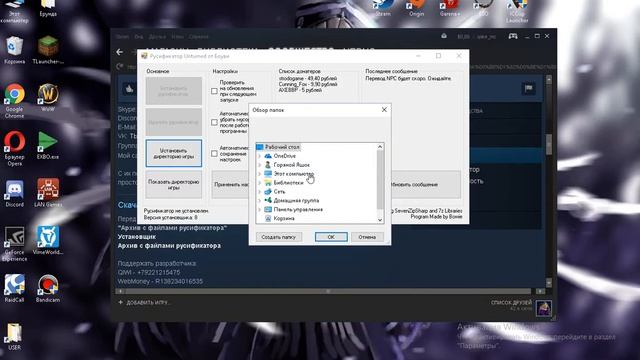The width and height of the screenshot is (640, 360).
Task: Toggle check for updates on next launch
Action: [x=214, y=91]
